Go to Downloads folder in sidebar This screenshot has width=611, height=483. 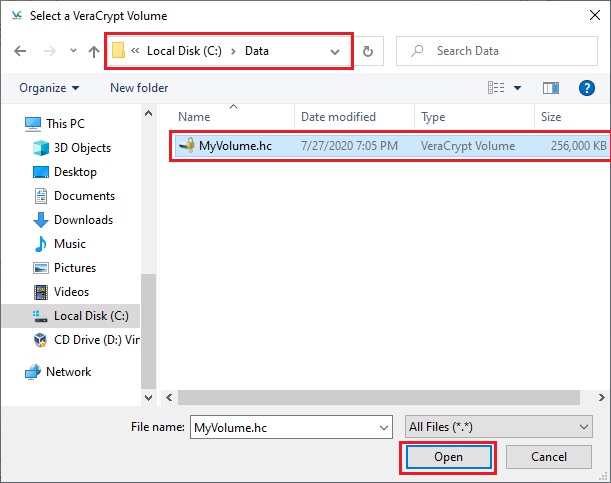pyautogui.click(x=83, y=220)
